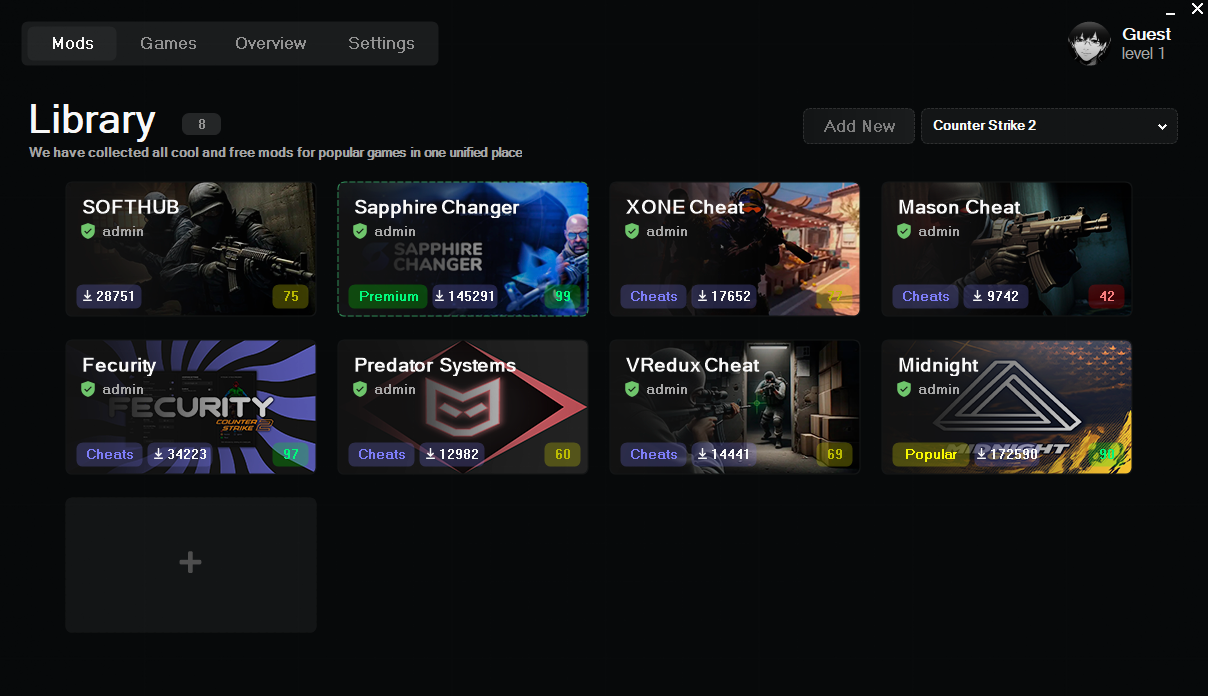This screenshot has width=1208, height=696.
Task: Click the verified shield on XONE Cheat
Action: (x=632, y=231)
